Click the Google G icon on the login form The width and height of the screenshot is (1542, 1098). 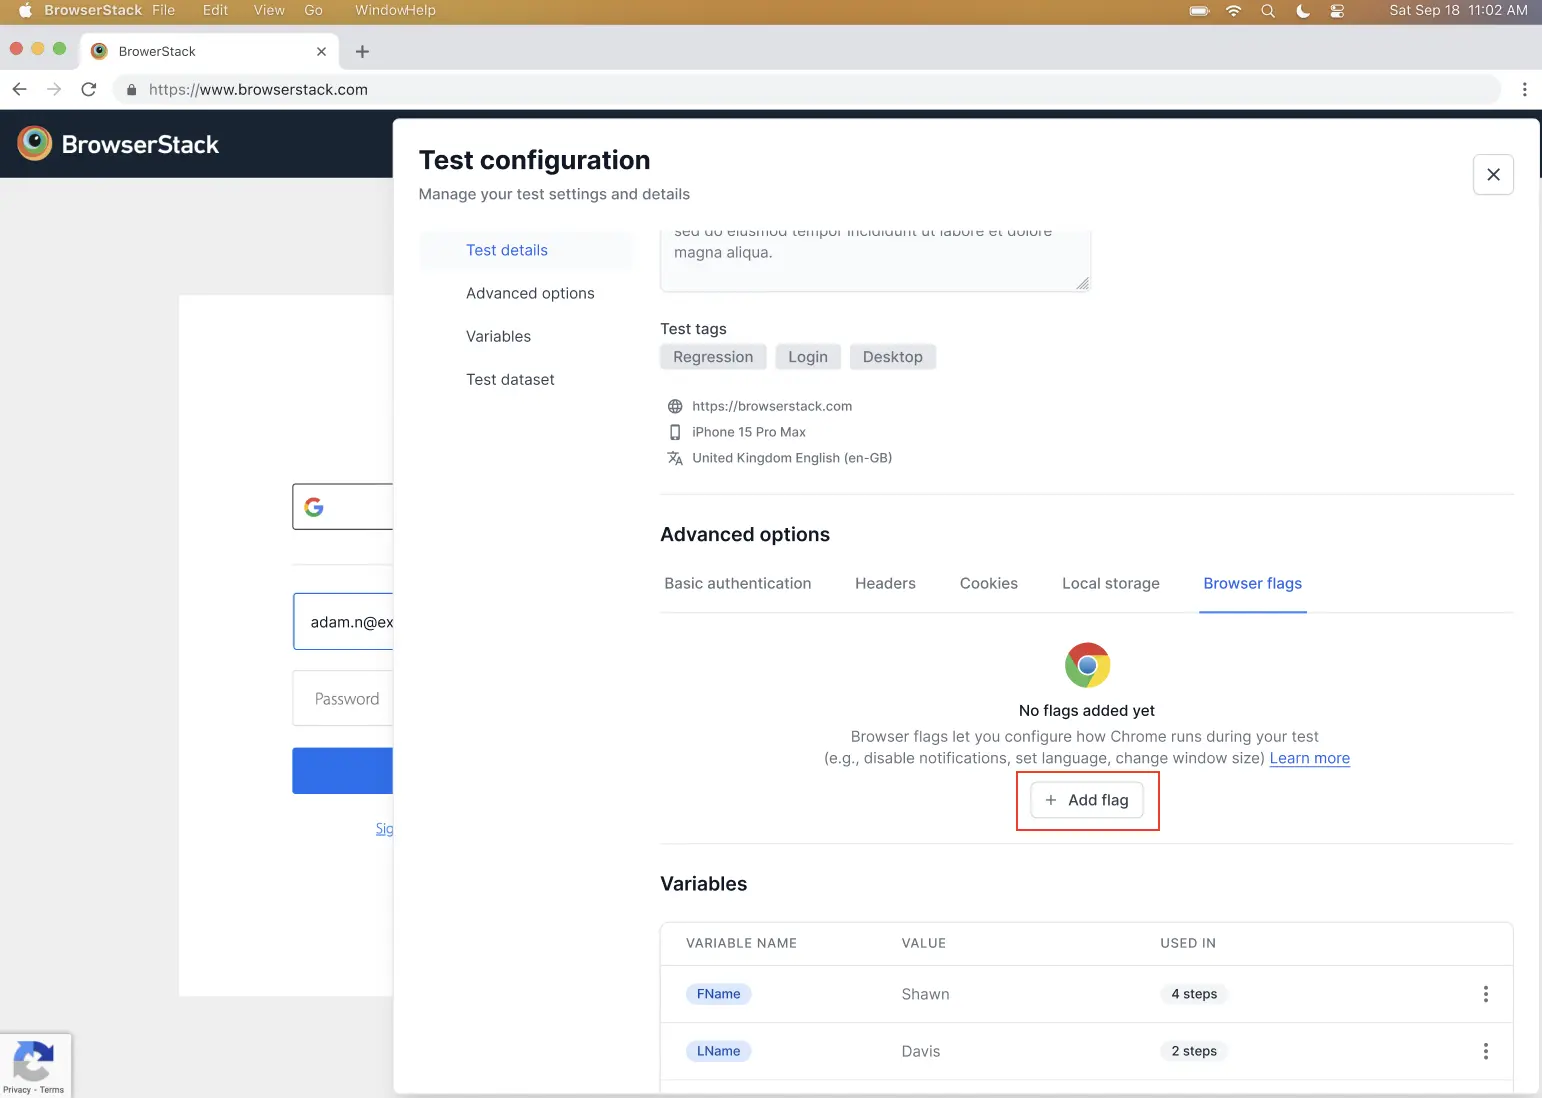pyautogui.click(x=314, y=506)
